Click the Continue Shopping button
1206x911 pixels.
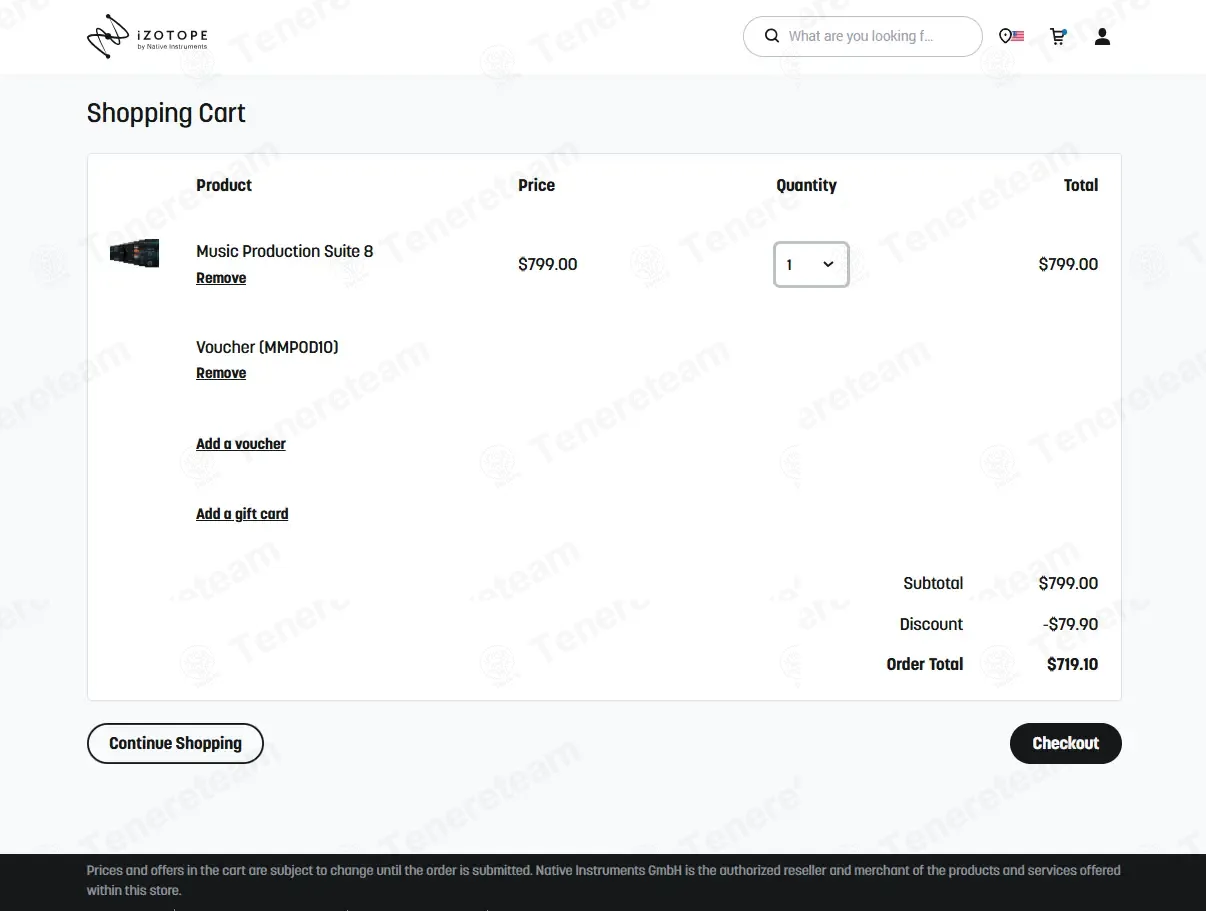tap(175, 743)
